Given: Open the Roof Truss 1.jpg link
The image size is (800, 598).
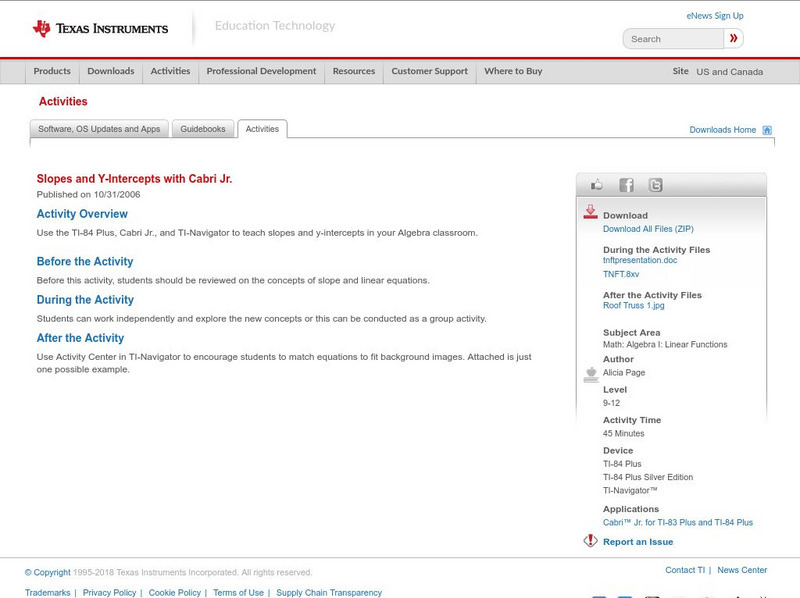Looking at the screenshot, I should coord(633,305).
